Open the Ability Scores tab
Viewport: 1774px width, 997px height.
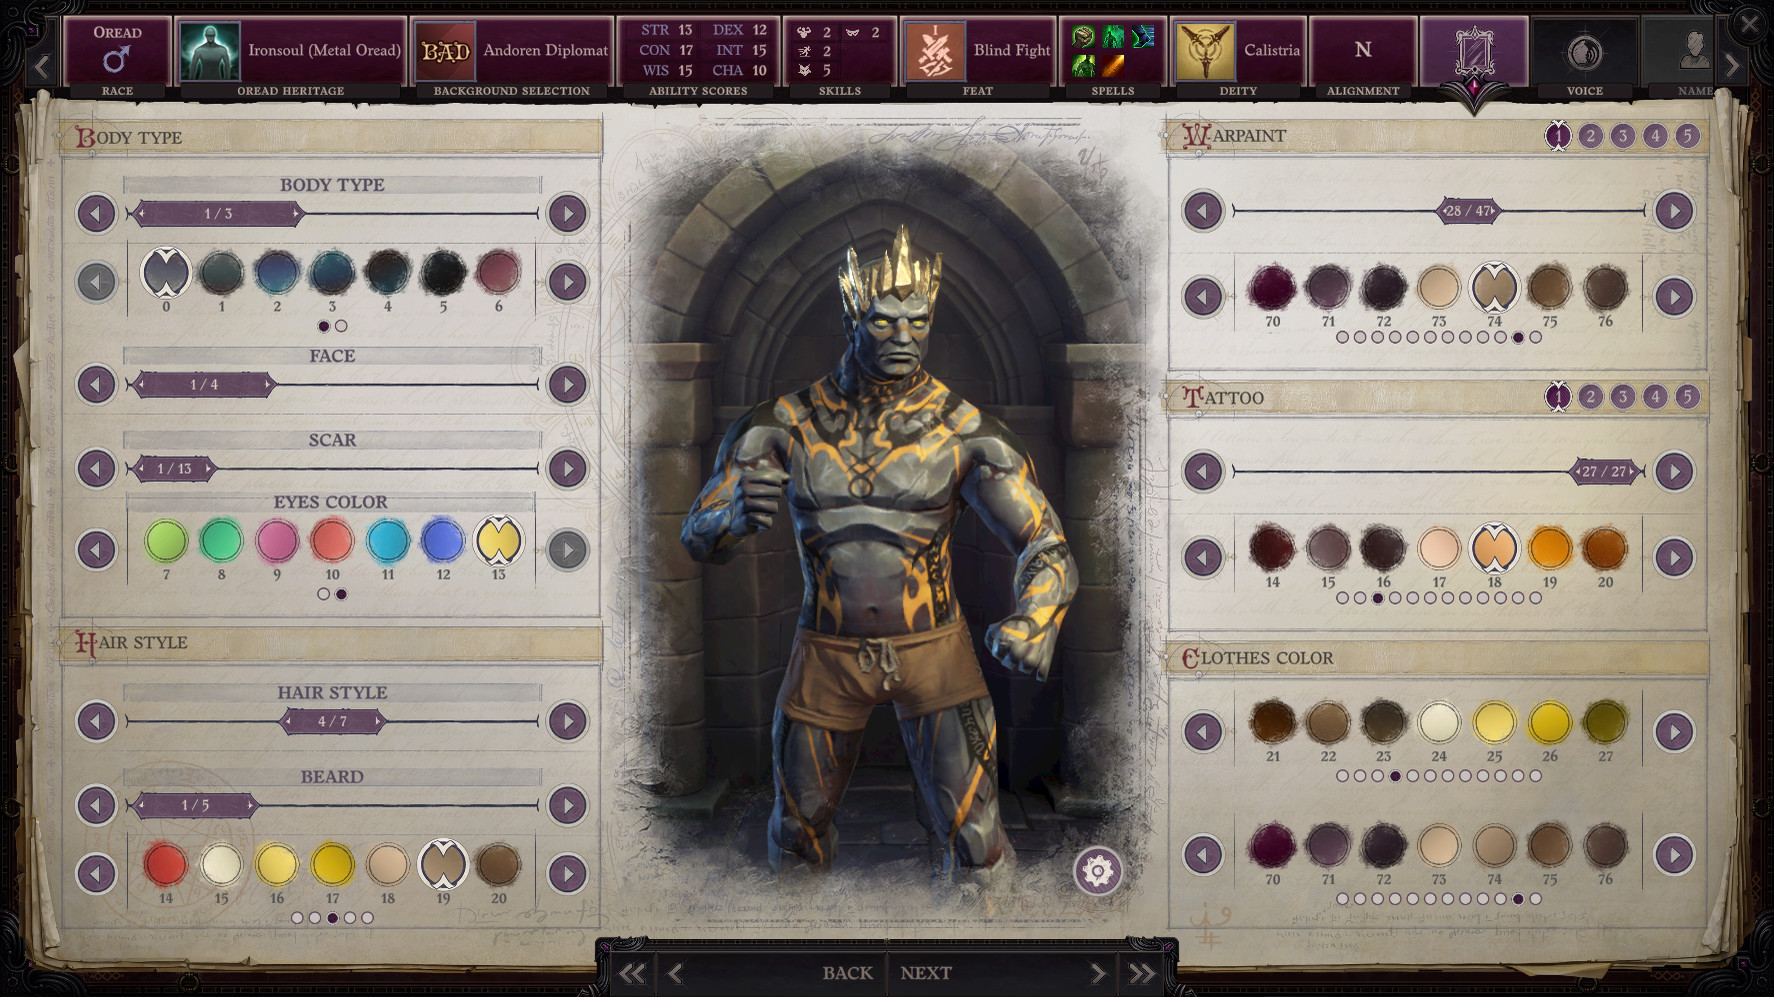point(697,51)
